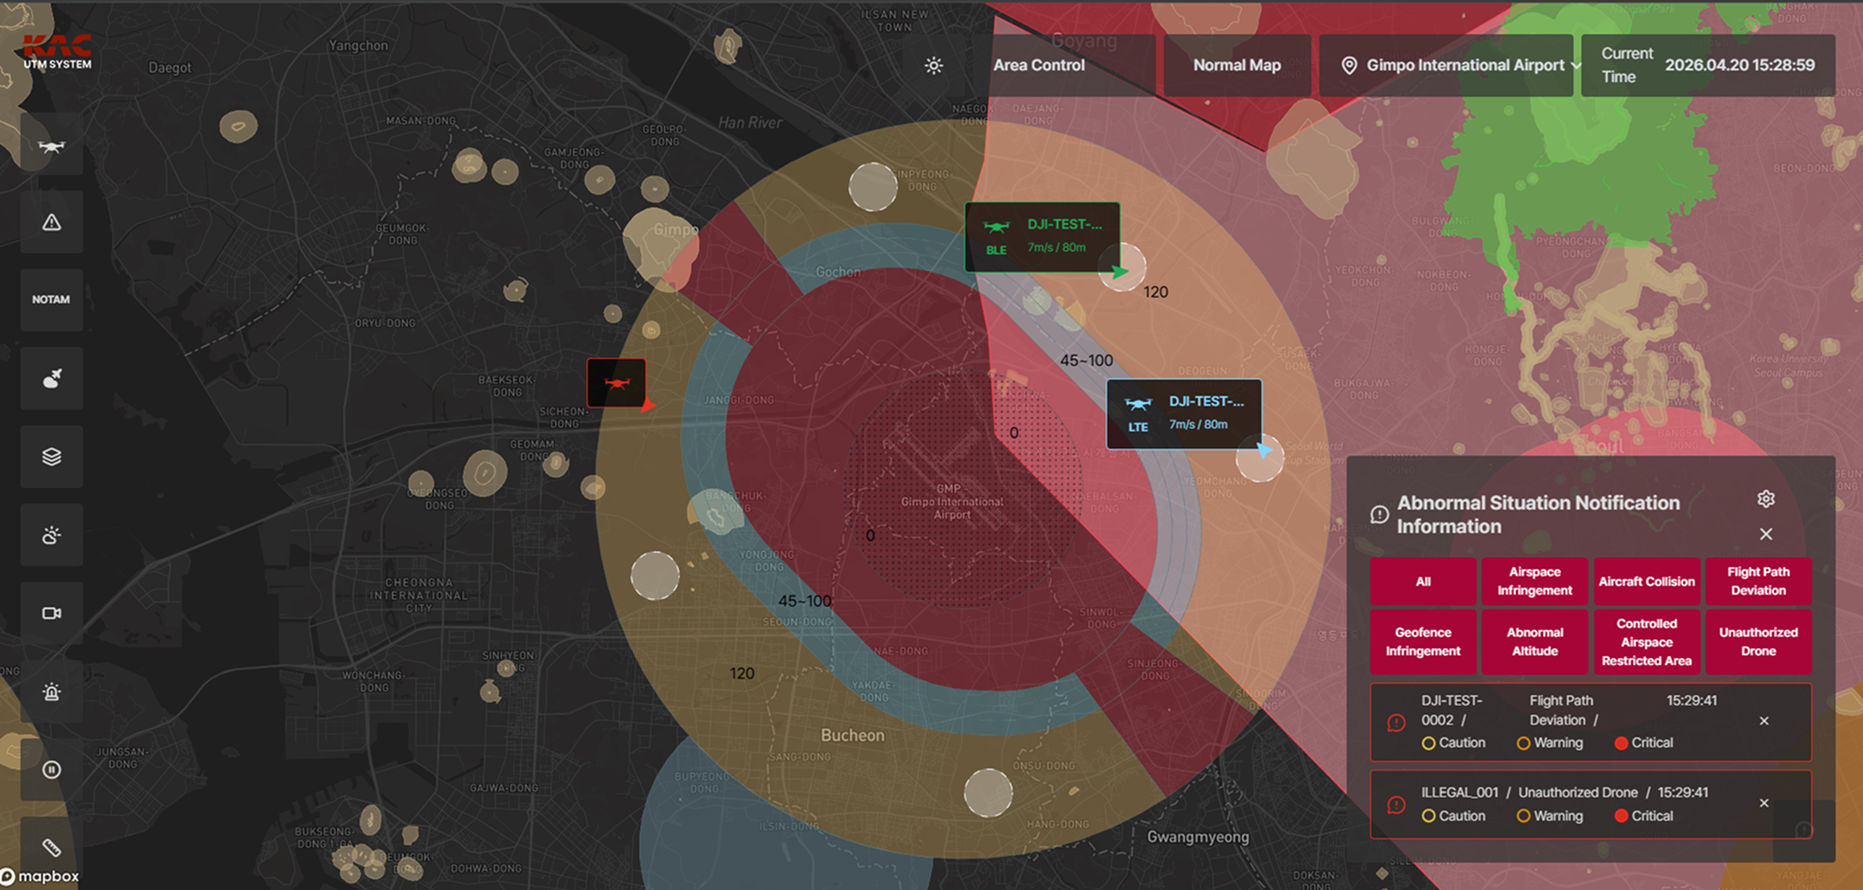Dismiss the ILLEGAL_001 unauthorized drone alert

click(x=1764, y=803)
